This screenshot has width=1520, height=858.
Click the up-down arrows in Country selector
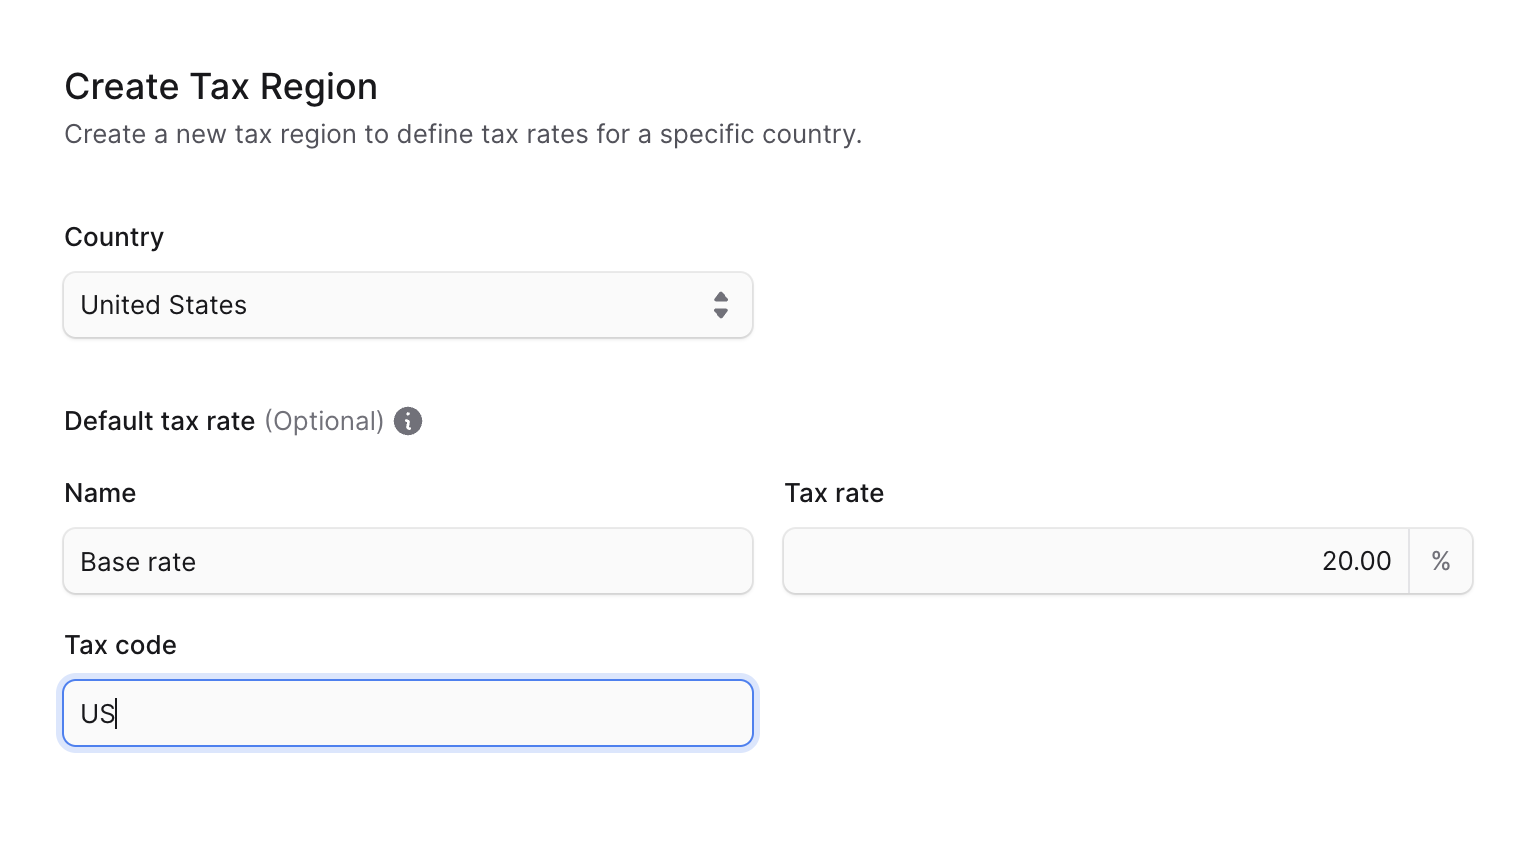point(721,305)
